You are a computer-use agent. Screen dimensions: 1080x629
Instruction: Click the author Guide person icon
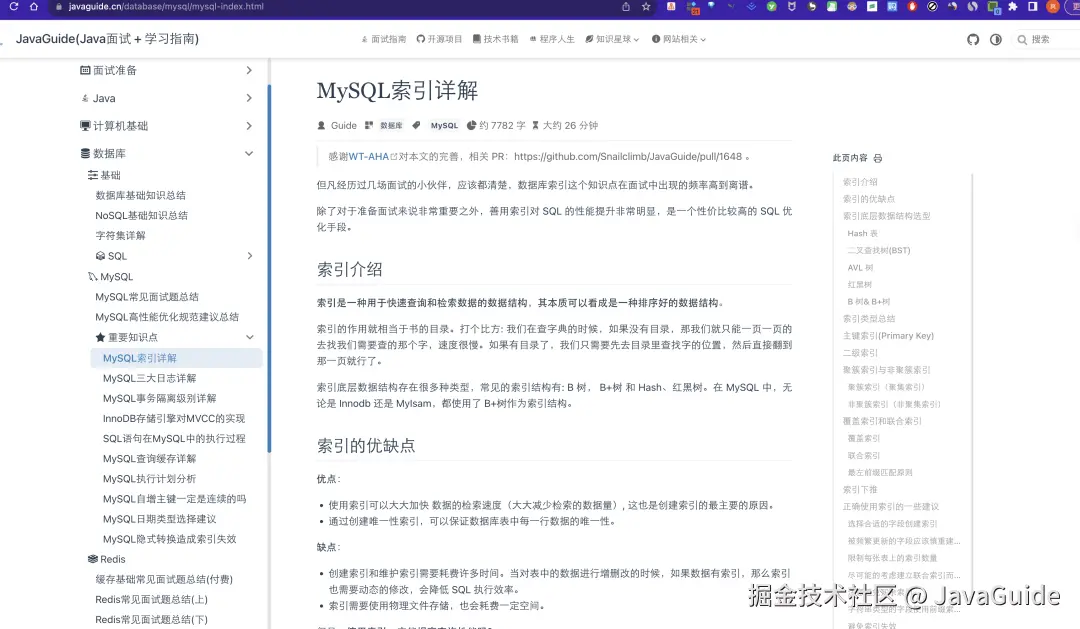coord(321,125)
